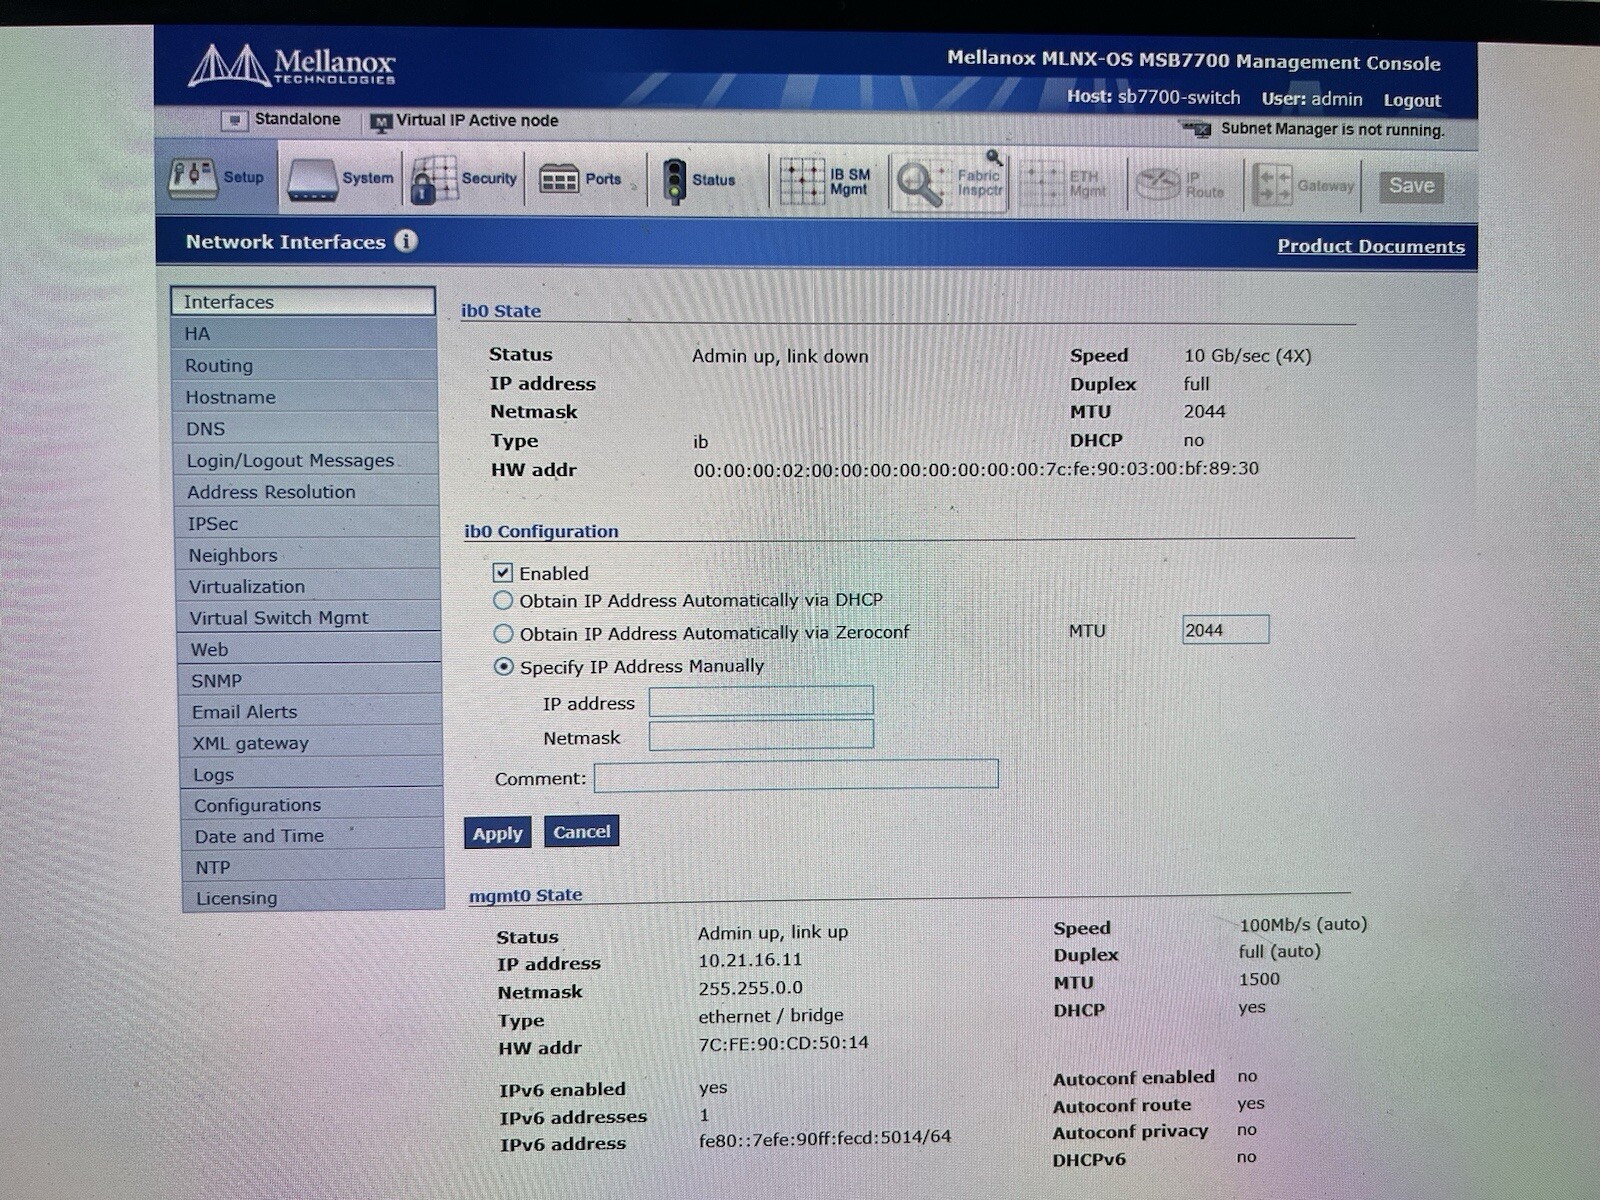Click the ib0 IP address field
Image resolution: width=1600 pixels, height=1200 pixels.
(761, 701)
